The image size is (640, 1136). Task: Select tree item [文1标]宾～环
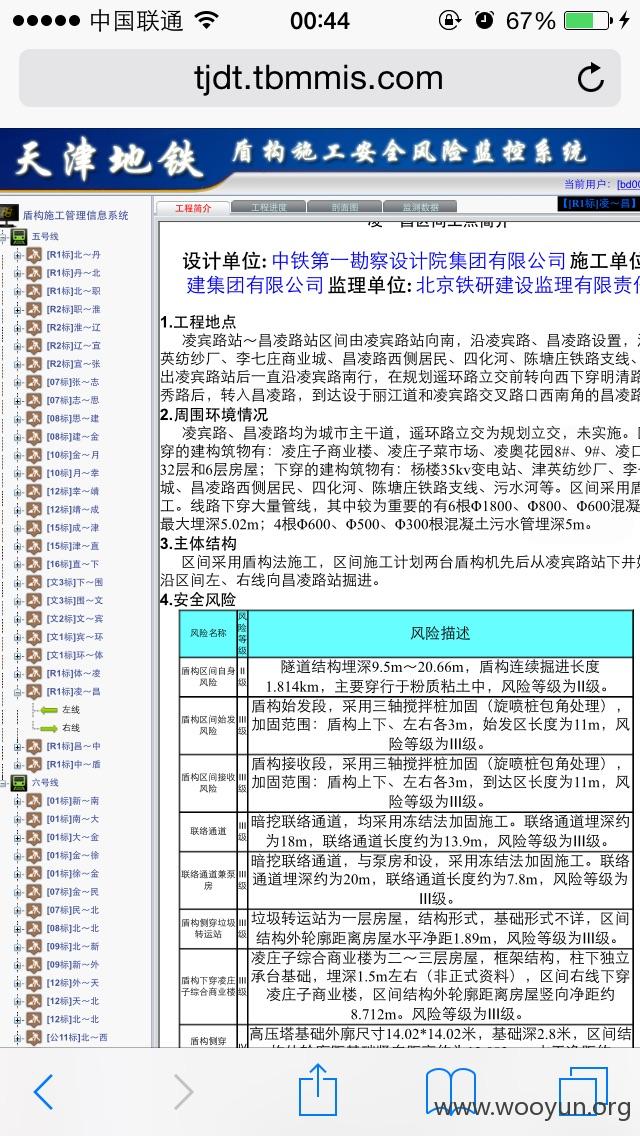(x=75, y=637)
